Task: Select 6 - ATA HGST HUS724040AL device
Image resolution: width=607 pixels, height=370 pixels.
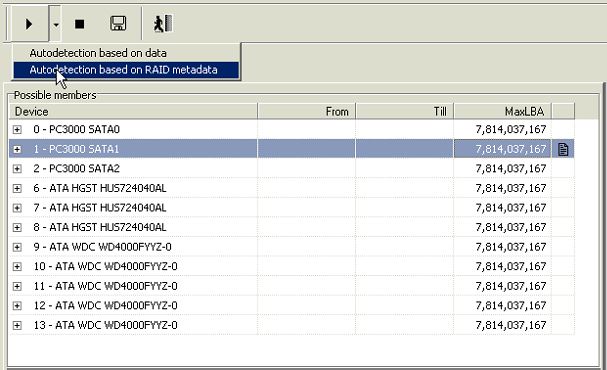Action: tap(99, 188)
